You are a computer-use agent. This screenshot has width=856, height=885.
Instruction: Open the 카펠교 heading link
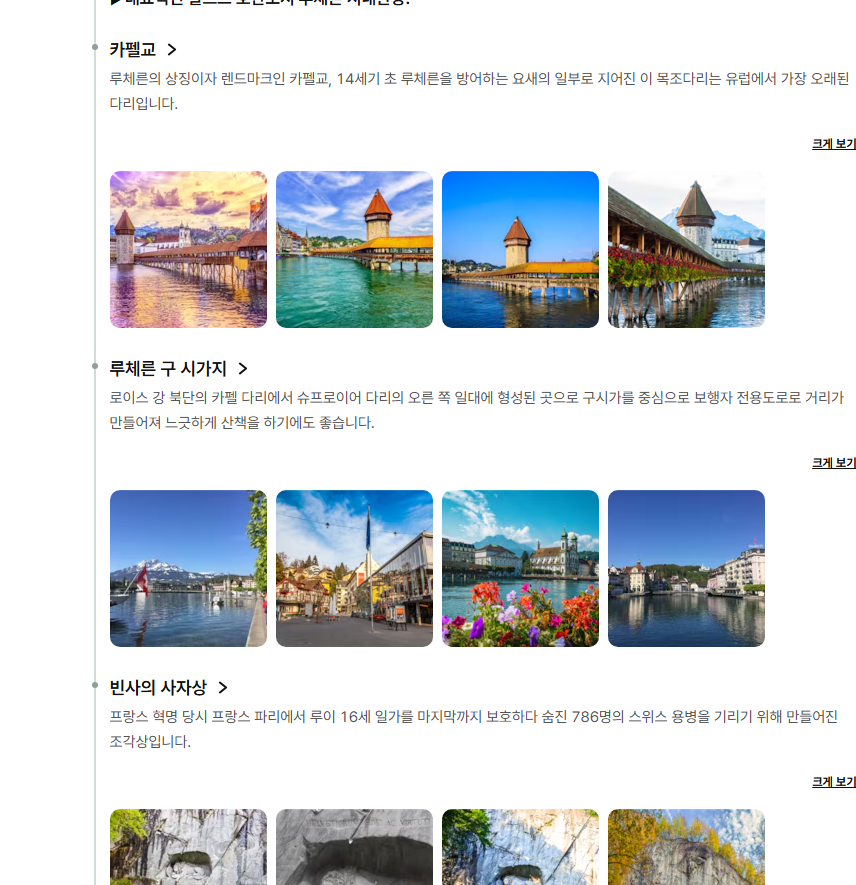coord(132,50)
